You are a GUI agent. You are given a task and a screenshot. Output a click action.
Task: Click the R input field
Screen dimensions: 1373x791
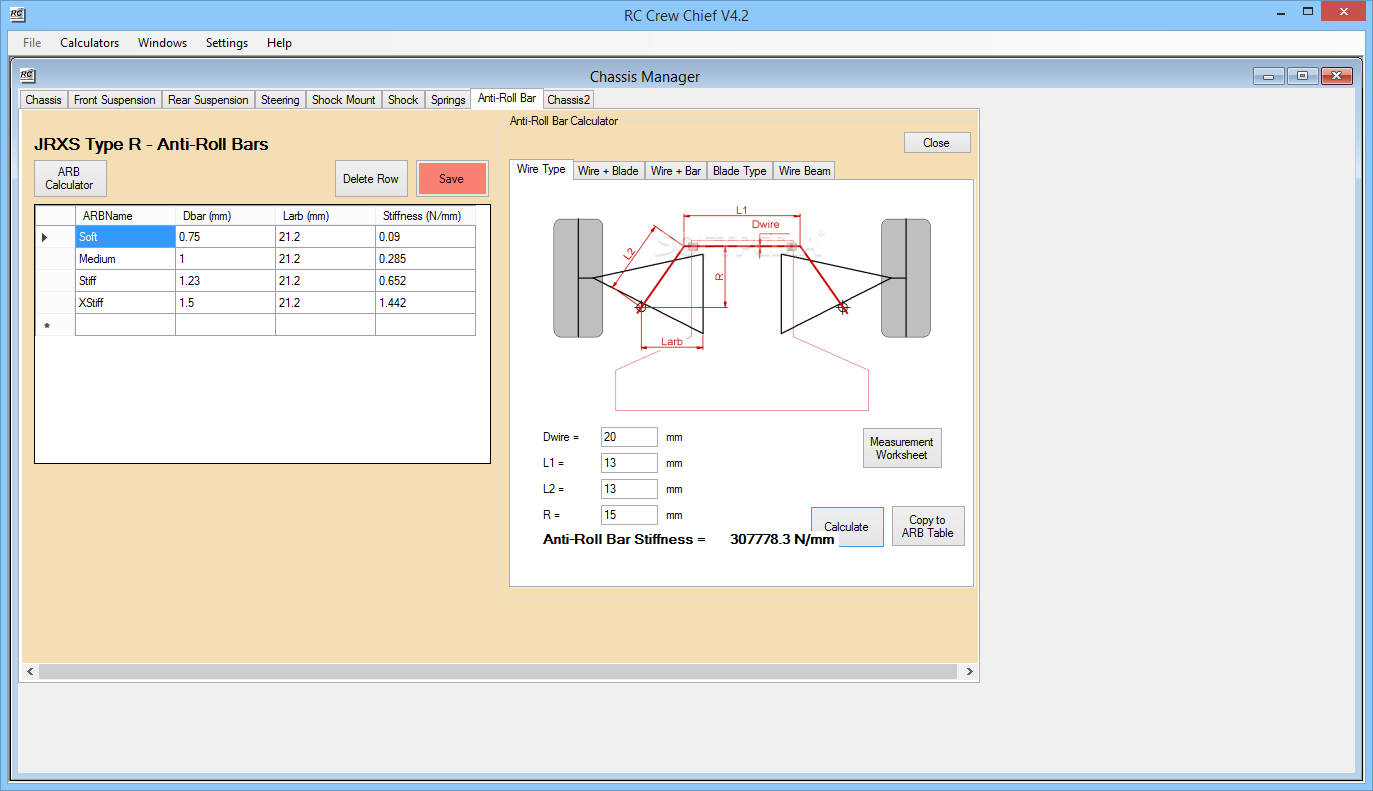click(629, 515)
